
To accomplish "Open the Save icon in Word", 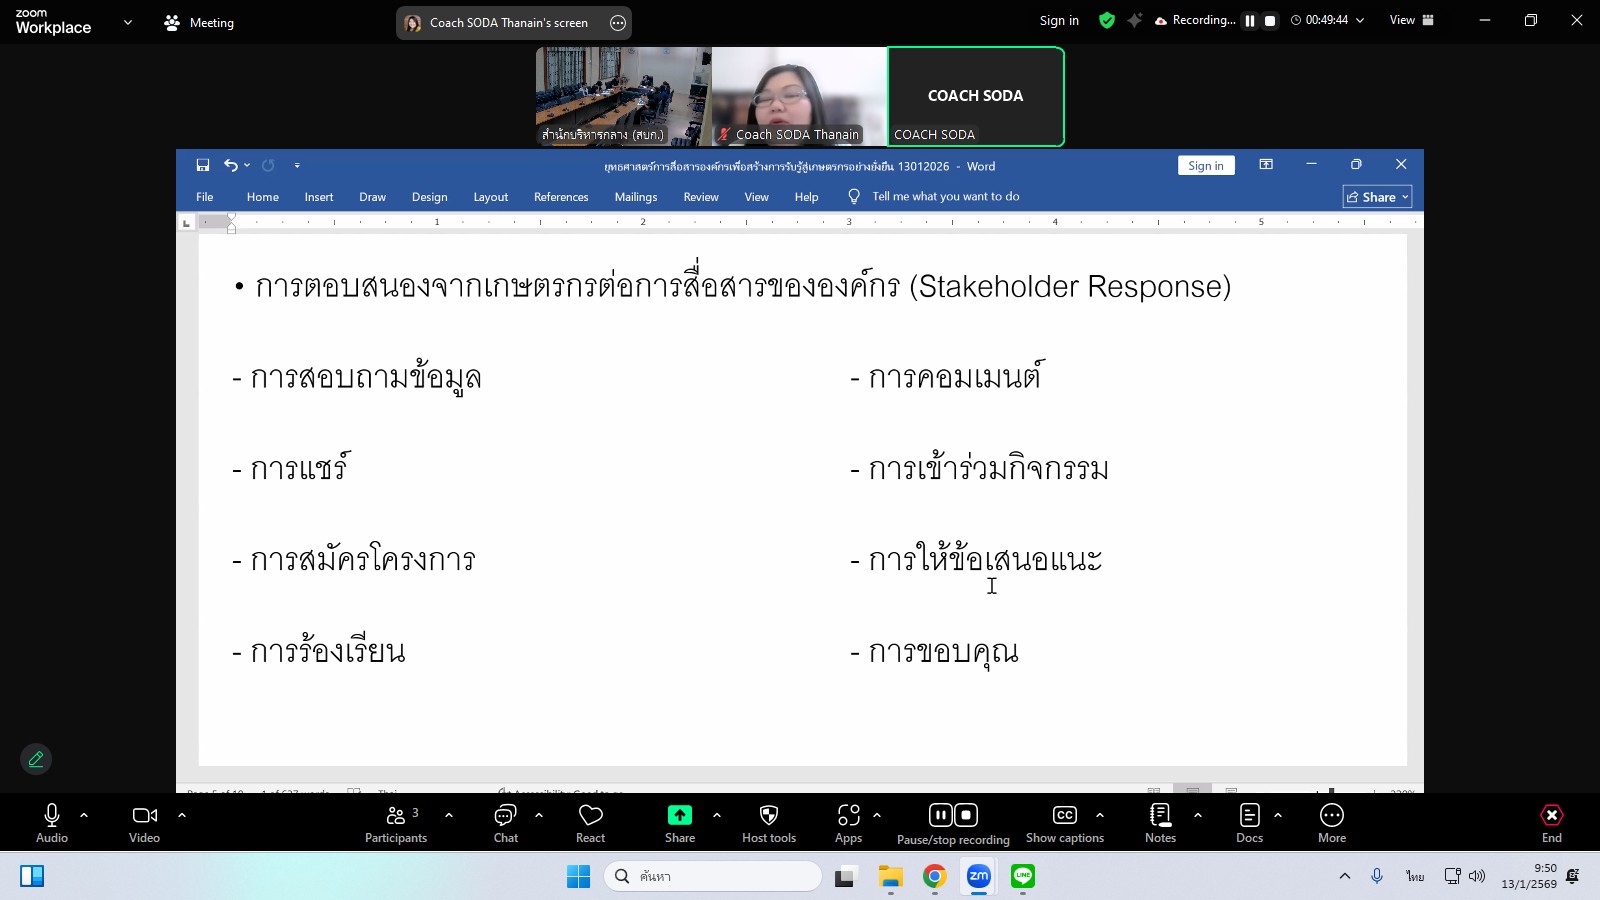I will tap(203, 165).
